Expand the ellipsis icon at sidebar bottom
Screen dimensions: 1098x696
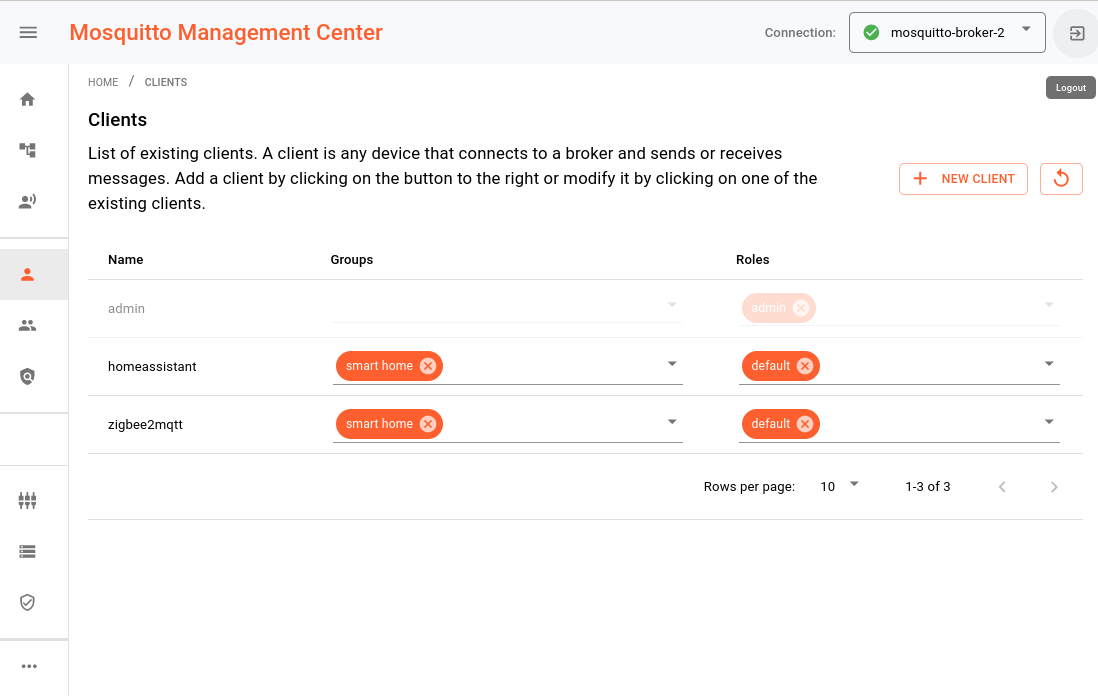pyautogui.click(x=27, y=665)
